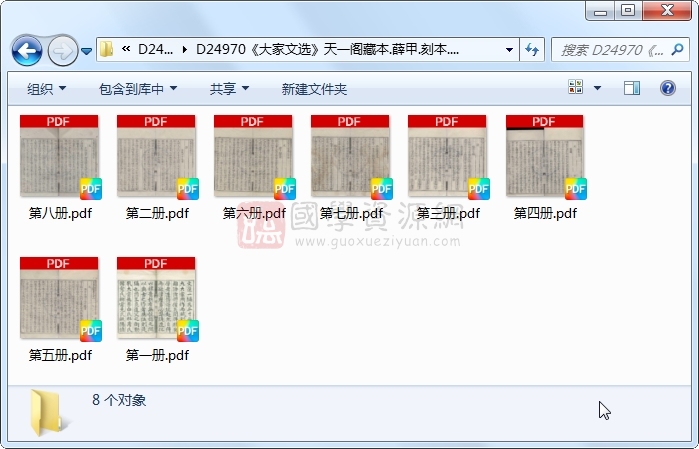
Task: Click the file name 第七册.pdf
Action: pos(351,213)
